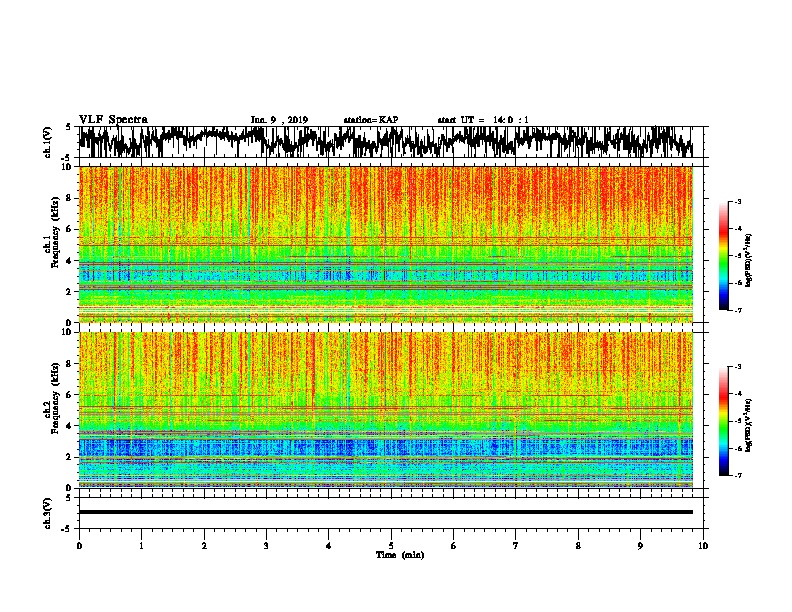Click the ch.2 colorbar log(PSD) label
Image resolution: width=792 pixels, height=612 pixels.
[749, 425]
